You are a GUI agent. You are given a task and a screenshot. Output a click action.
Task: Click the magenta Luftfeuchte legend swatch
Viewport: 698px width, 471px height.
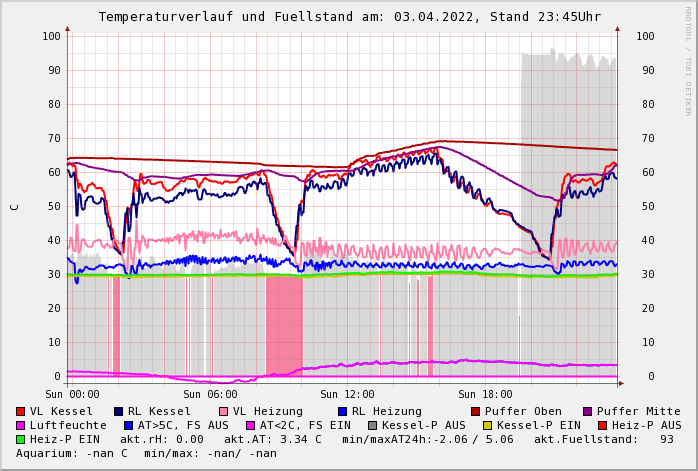click(21, 426)
